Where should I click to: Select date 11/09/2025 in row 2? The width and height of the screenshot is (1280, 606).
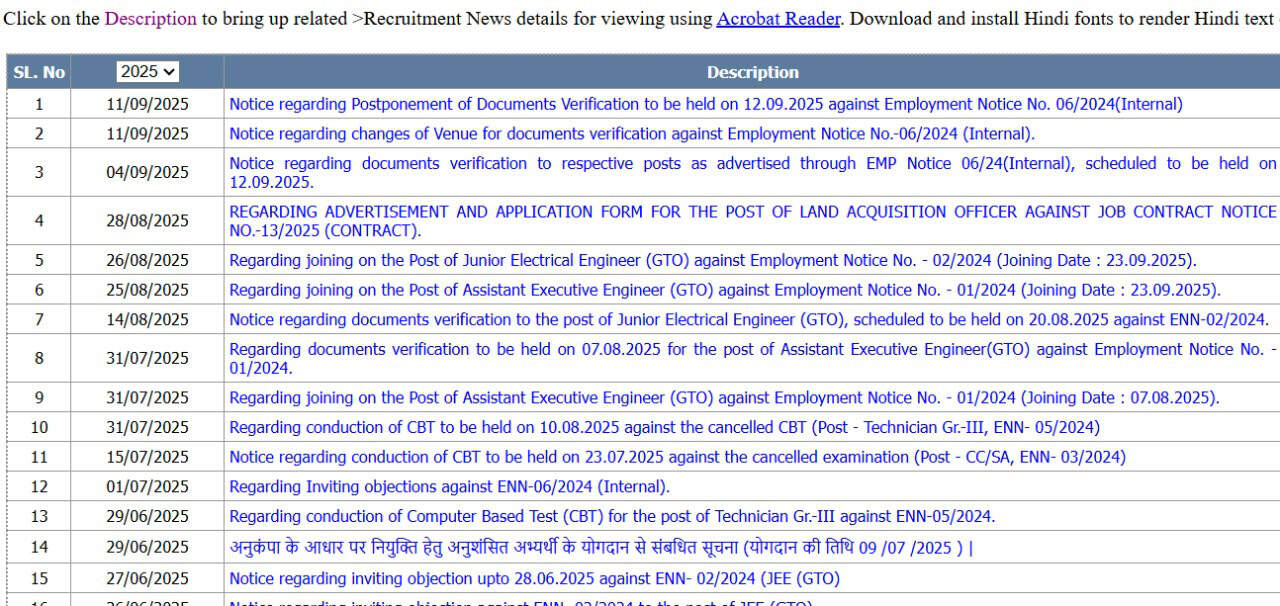[147, 134]
